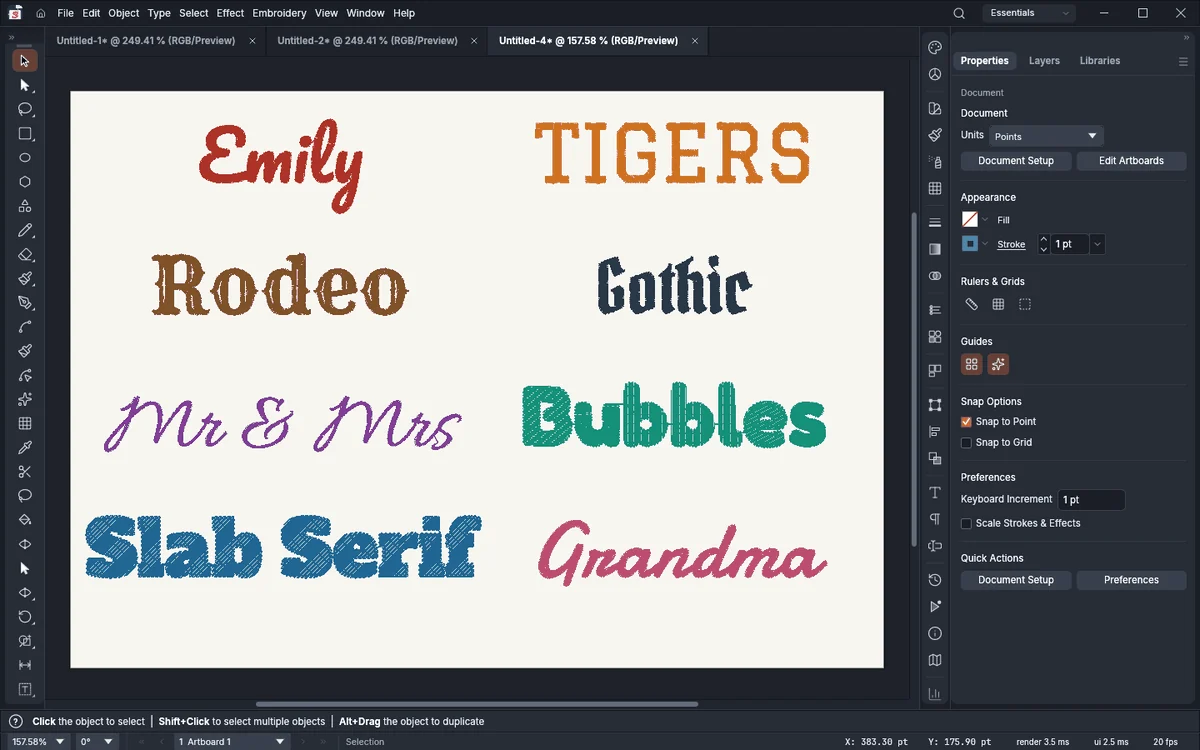This screenshot has width=1200, height=750.
Task: Open the Stroke lines panel icon
Action: point(935,222)
